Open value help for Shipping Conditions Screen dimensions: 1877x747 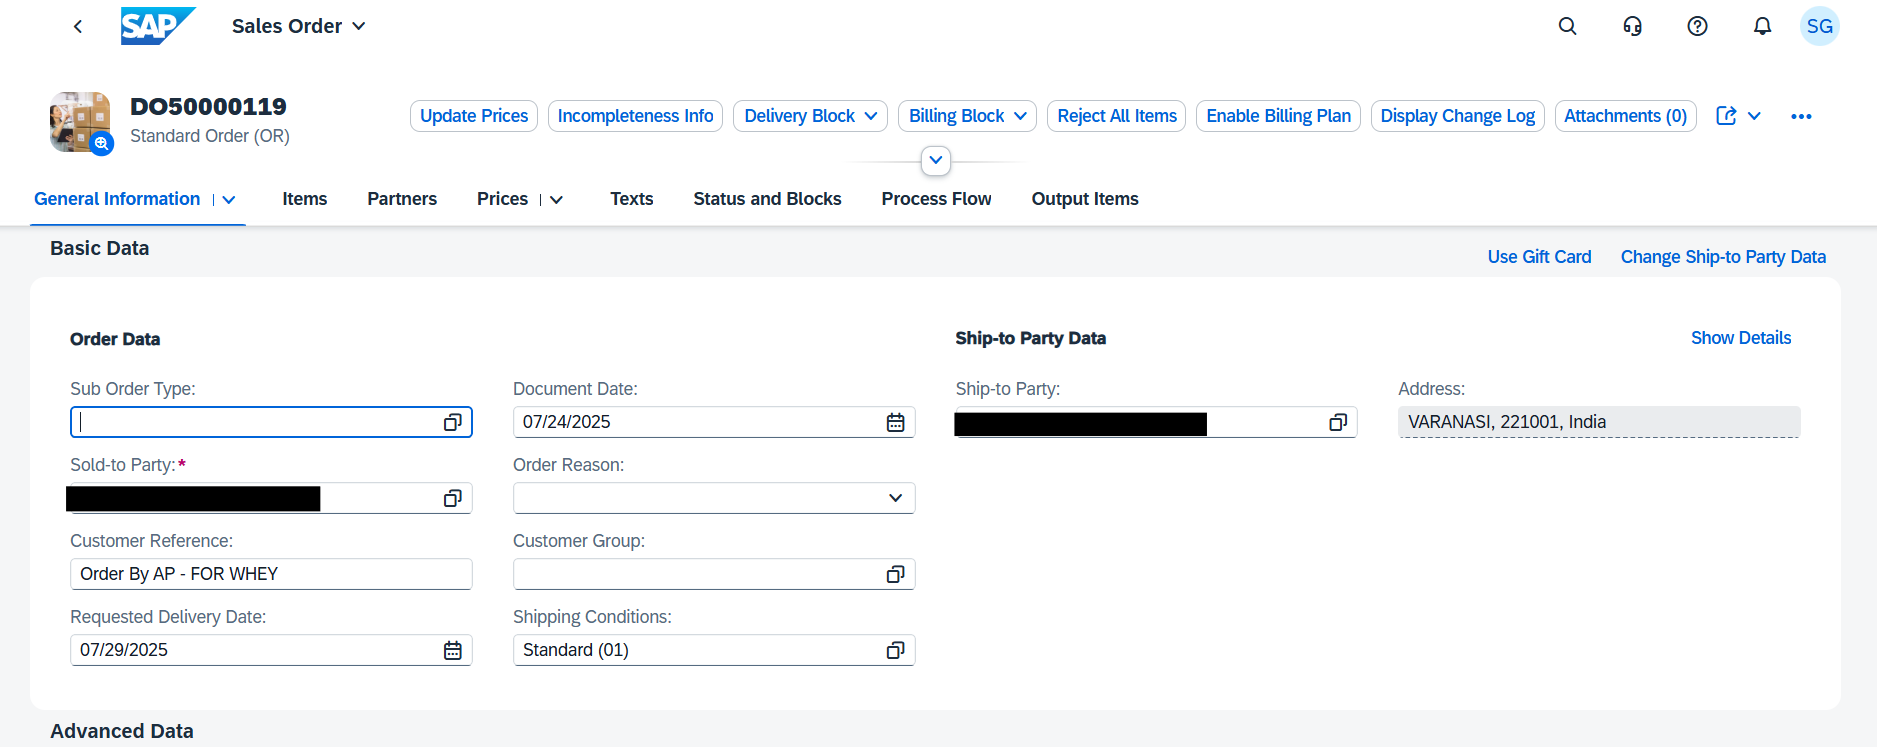895,651
